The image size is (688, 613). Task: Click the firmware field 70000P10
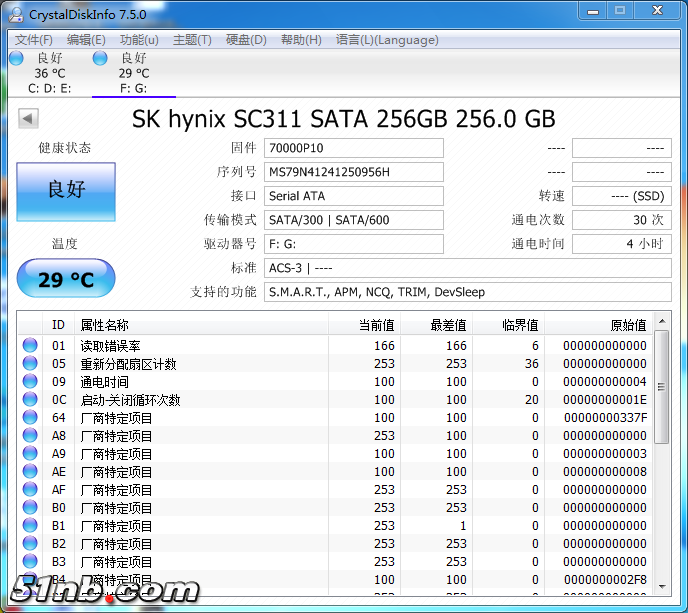pos(354,148)
